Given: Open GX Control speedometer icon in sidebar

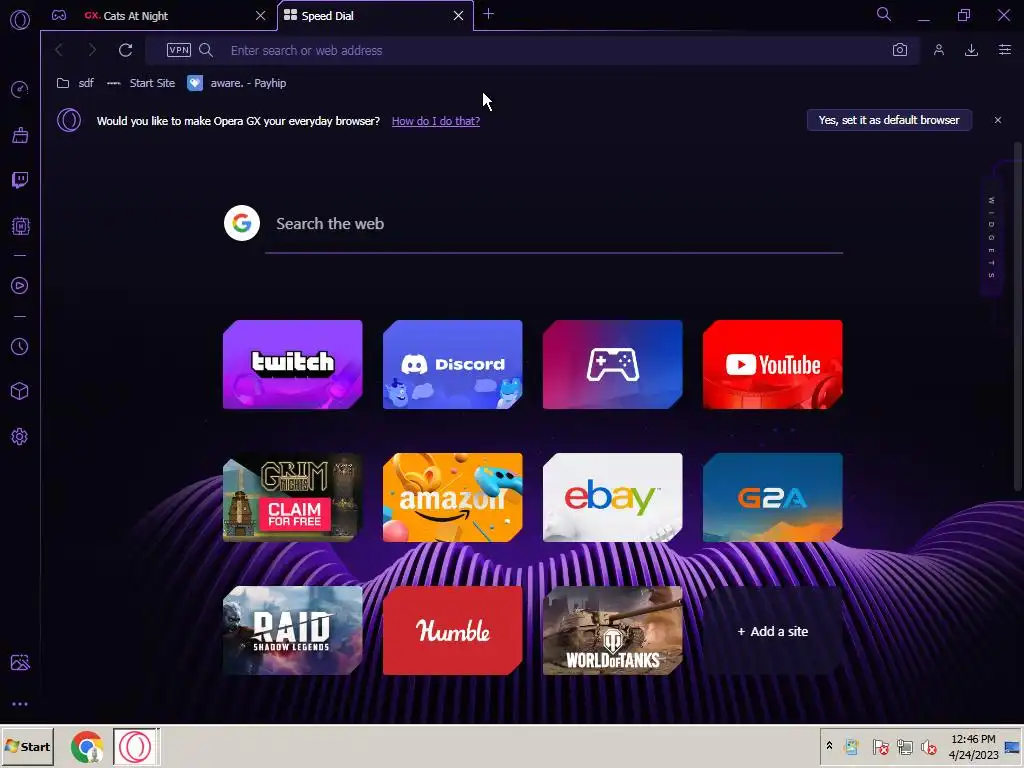Looking at the screenshot, I should click(x=20, y=89).
